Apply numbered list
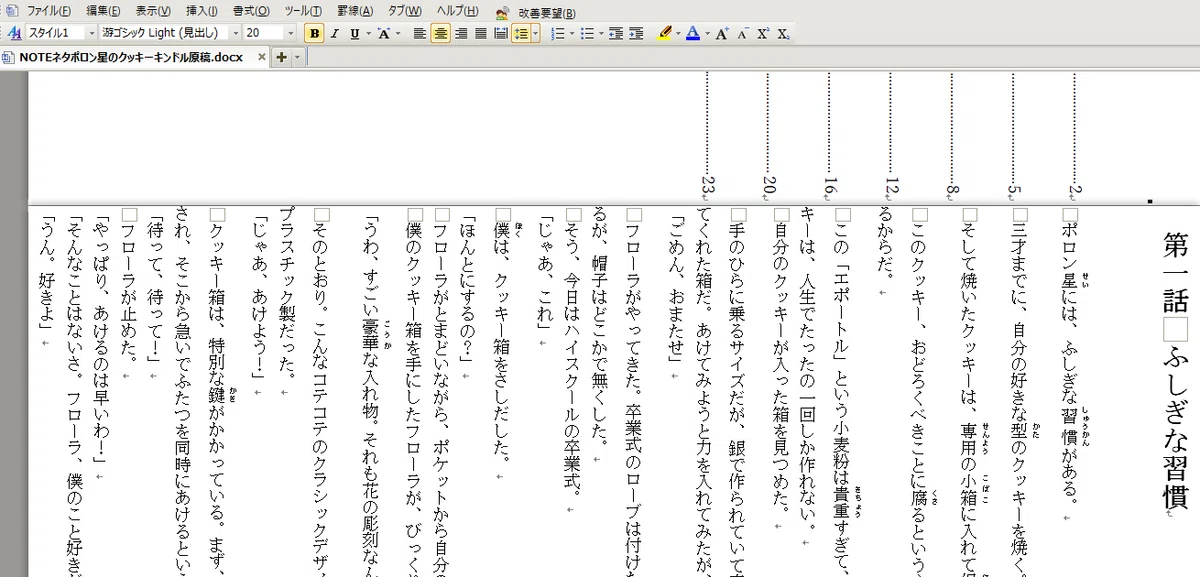Image resolution: width=1200 pixels, height=577 pixels. (x=558, y=33)
